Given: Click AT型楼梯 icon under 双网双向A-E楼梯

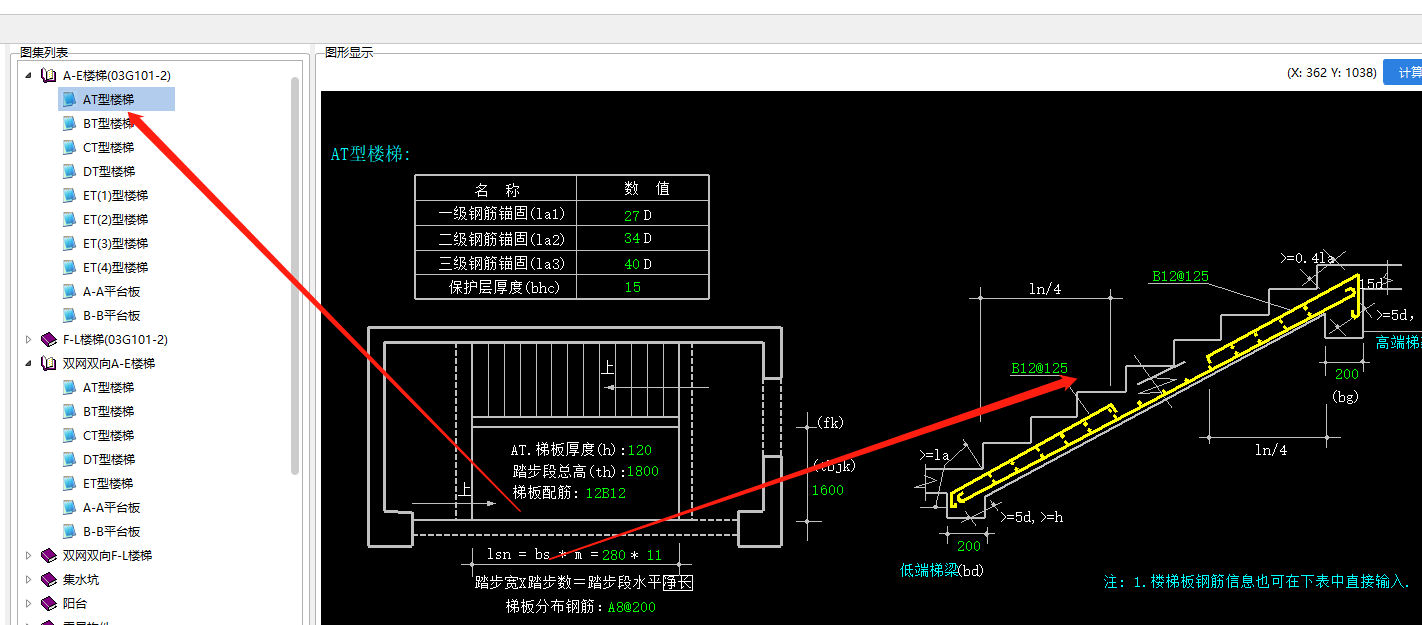Looking at the screenshot, I should tap(69, 387).
